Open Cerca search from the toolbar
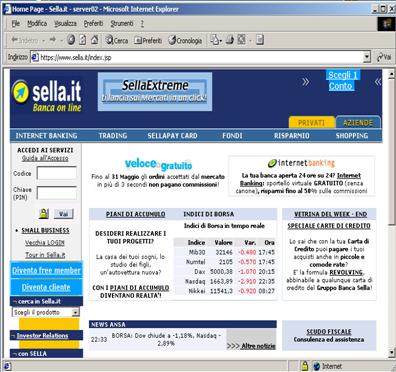The width and height of the screenshot is (396, 372). coord(117,40)
